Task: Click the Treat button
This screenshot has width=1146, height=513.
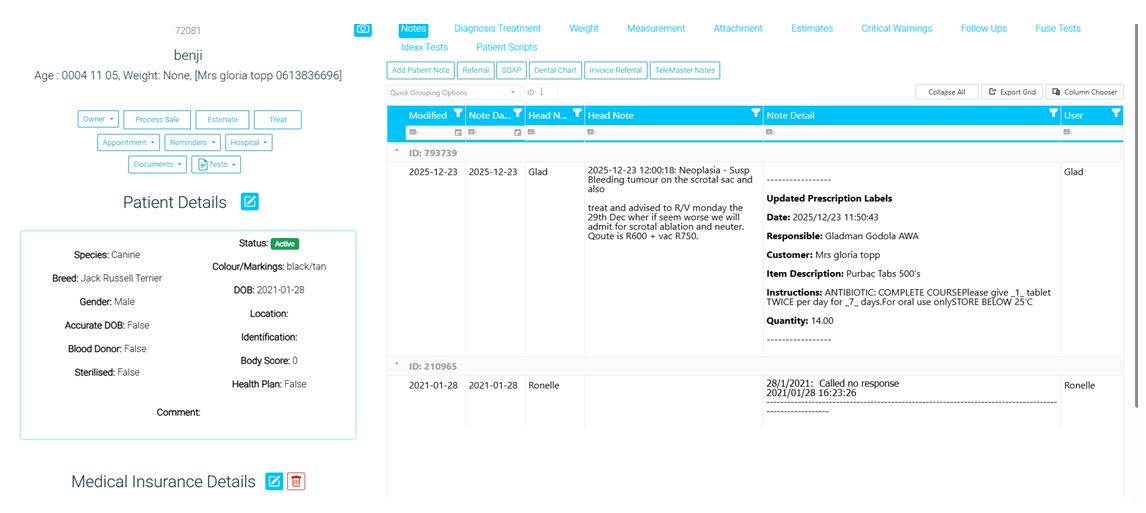Action: point(278,119)
